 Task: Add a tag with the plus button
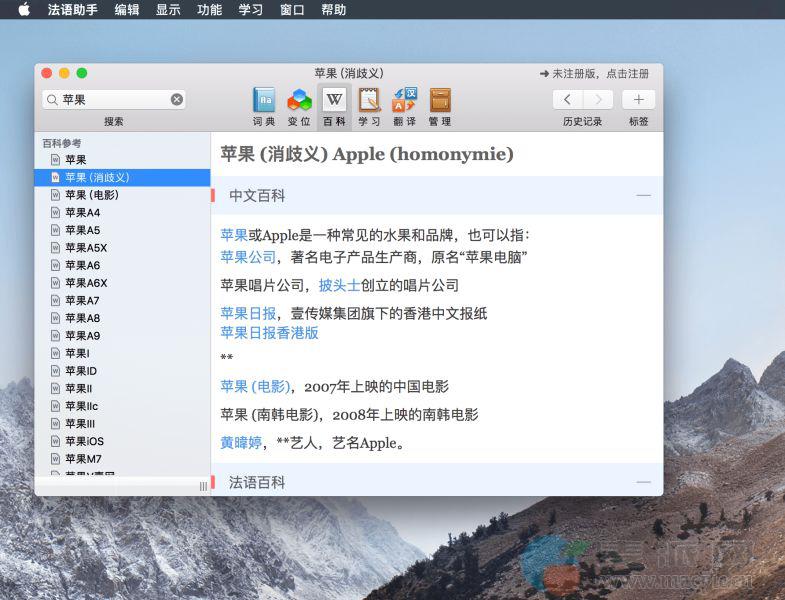[638, 99]
